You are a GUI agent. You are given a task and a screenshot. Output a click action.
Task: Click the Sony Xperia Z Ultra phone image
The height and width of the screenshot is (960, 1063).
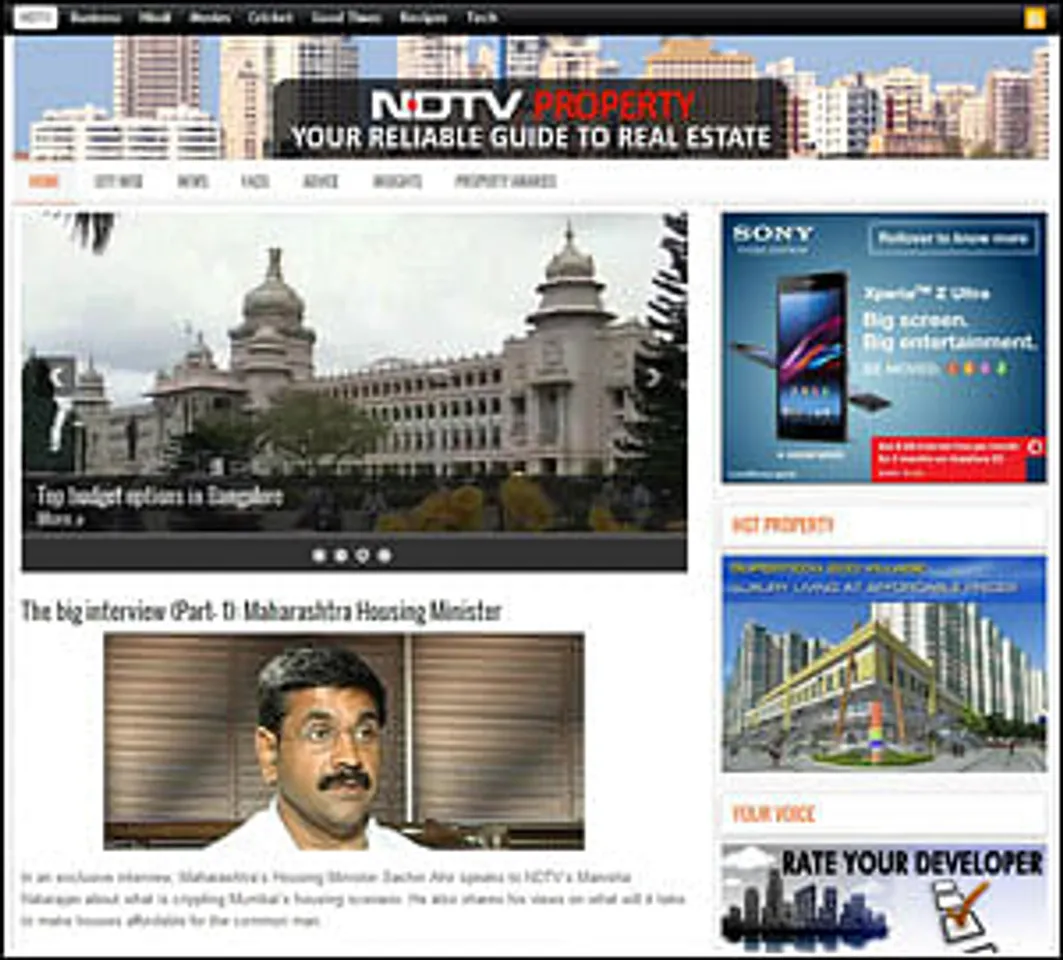coord(812,357)
